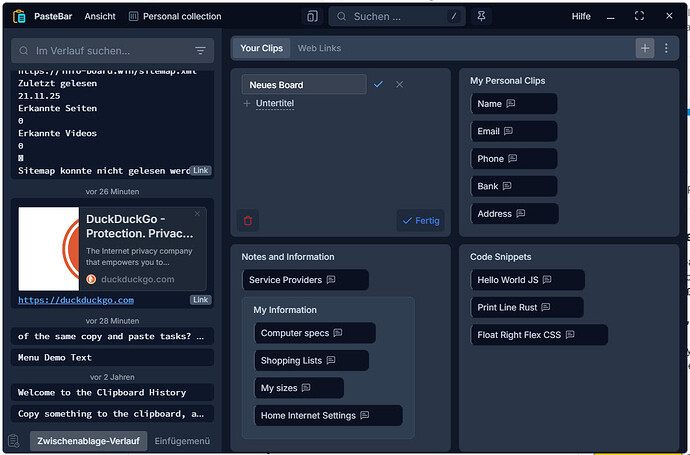
Task: Open the Ansicht menu
Action: click(100, 17)
